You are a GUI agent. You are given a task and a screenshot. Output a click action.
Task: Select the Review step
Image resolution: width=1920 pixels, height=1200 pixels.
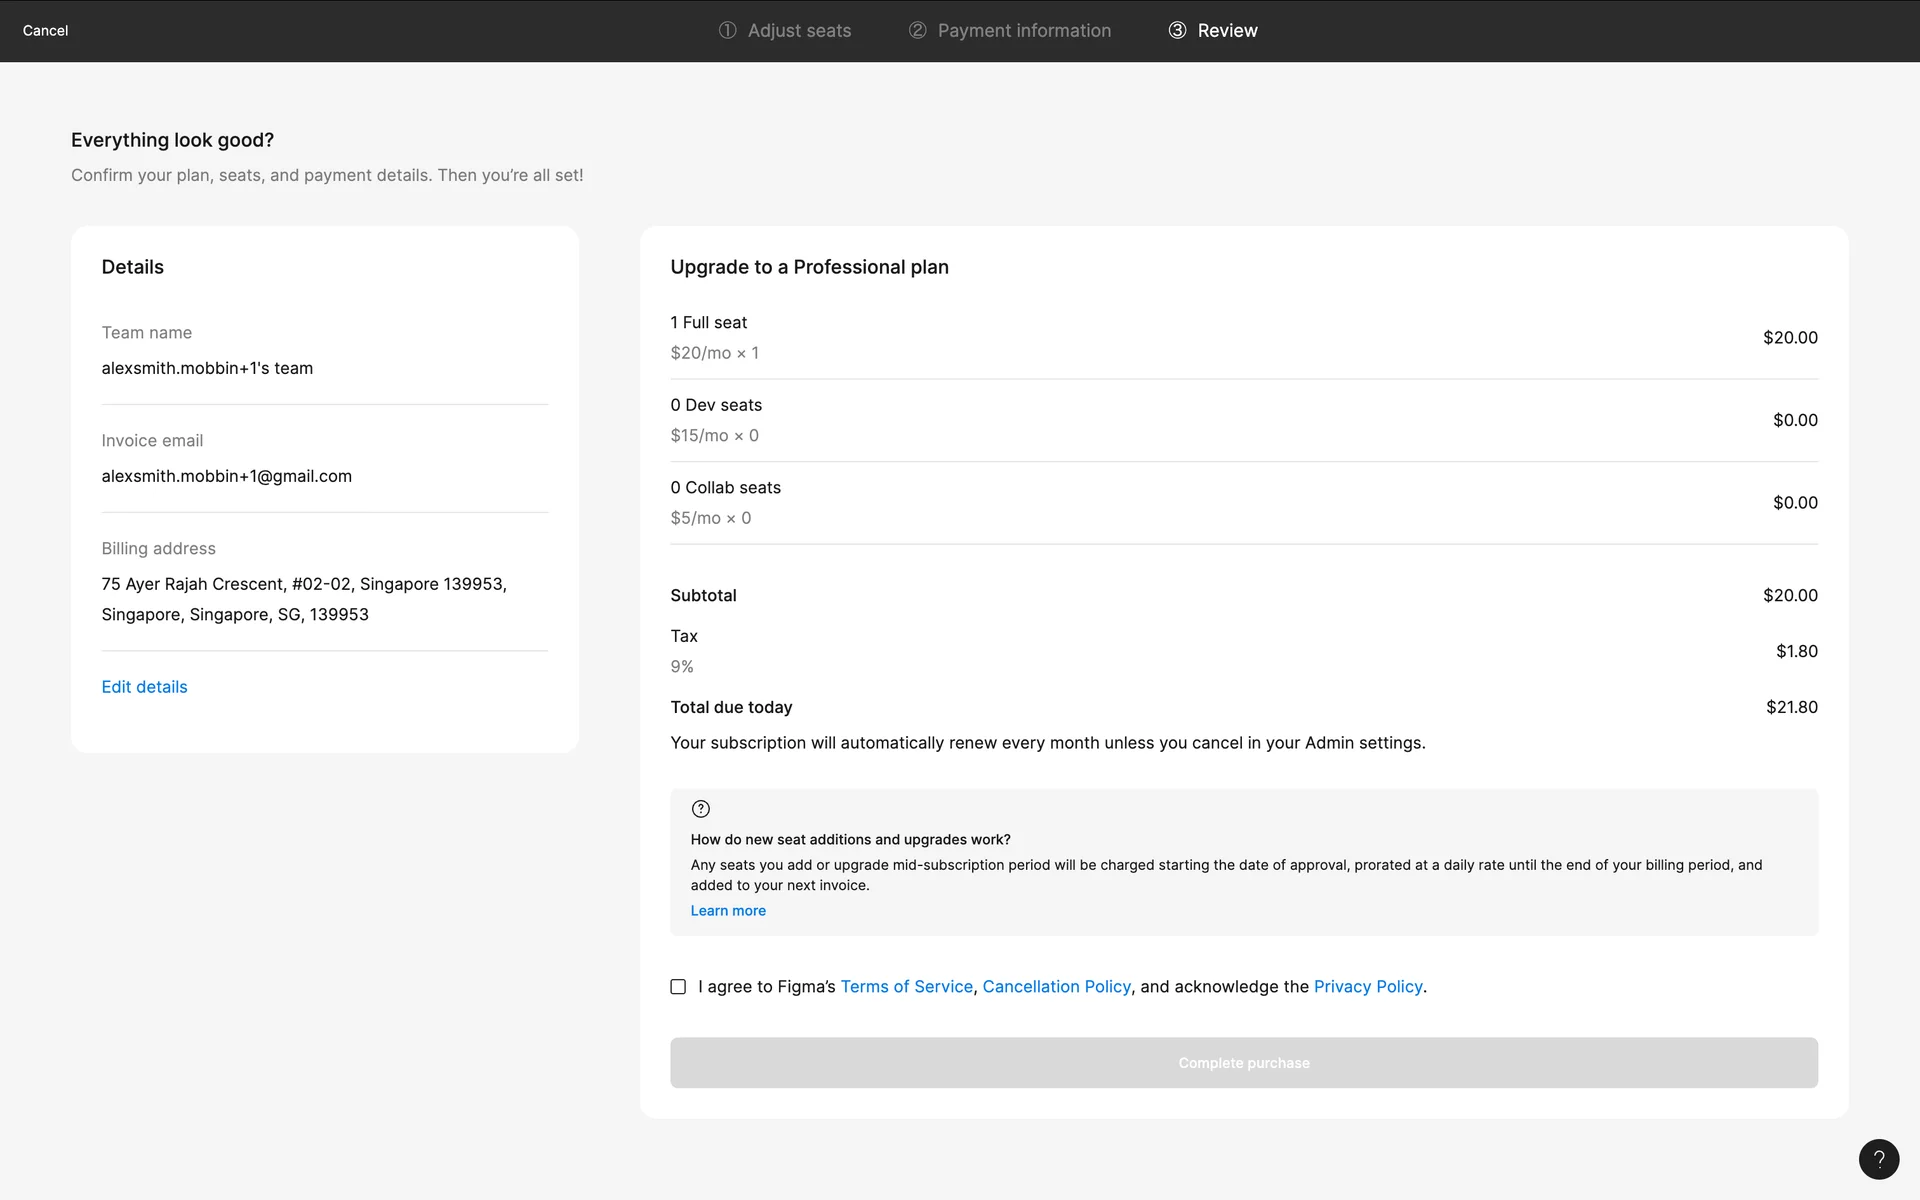[x=1227, y=30]
